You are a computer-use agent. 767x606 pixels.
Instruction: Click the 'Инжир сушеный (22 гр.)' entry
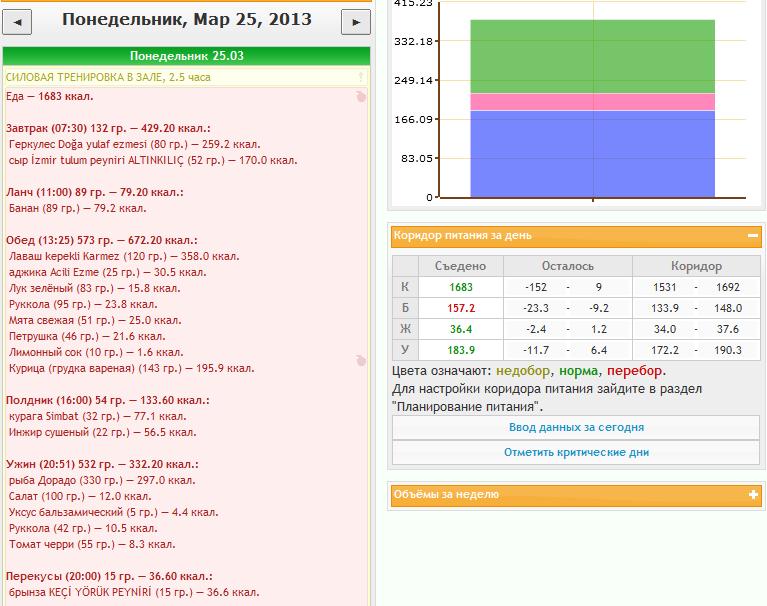pos(103,432)
